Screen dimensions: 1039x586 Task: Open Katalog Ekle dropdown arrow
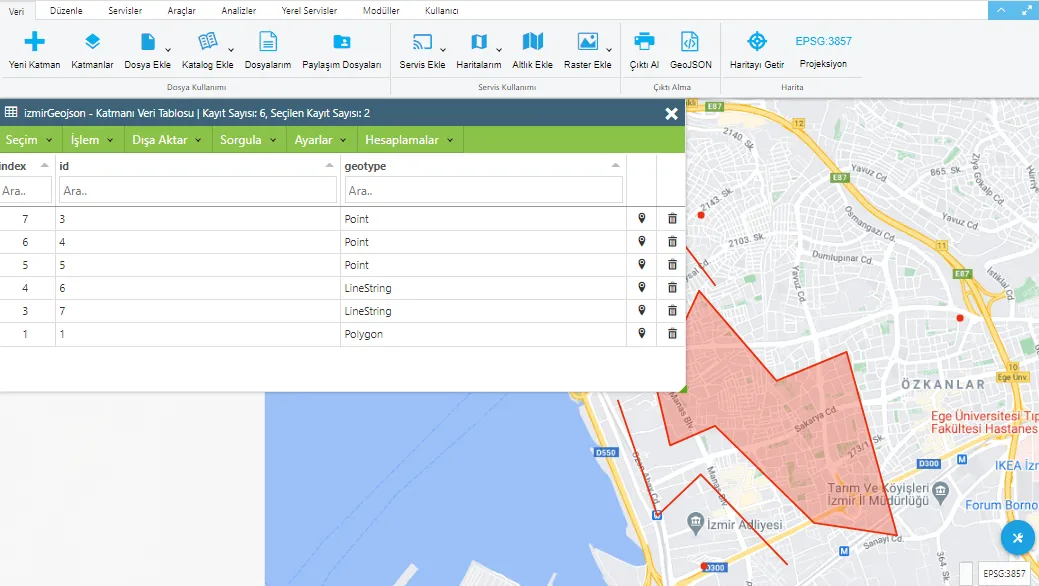point(231,50)
